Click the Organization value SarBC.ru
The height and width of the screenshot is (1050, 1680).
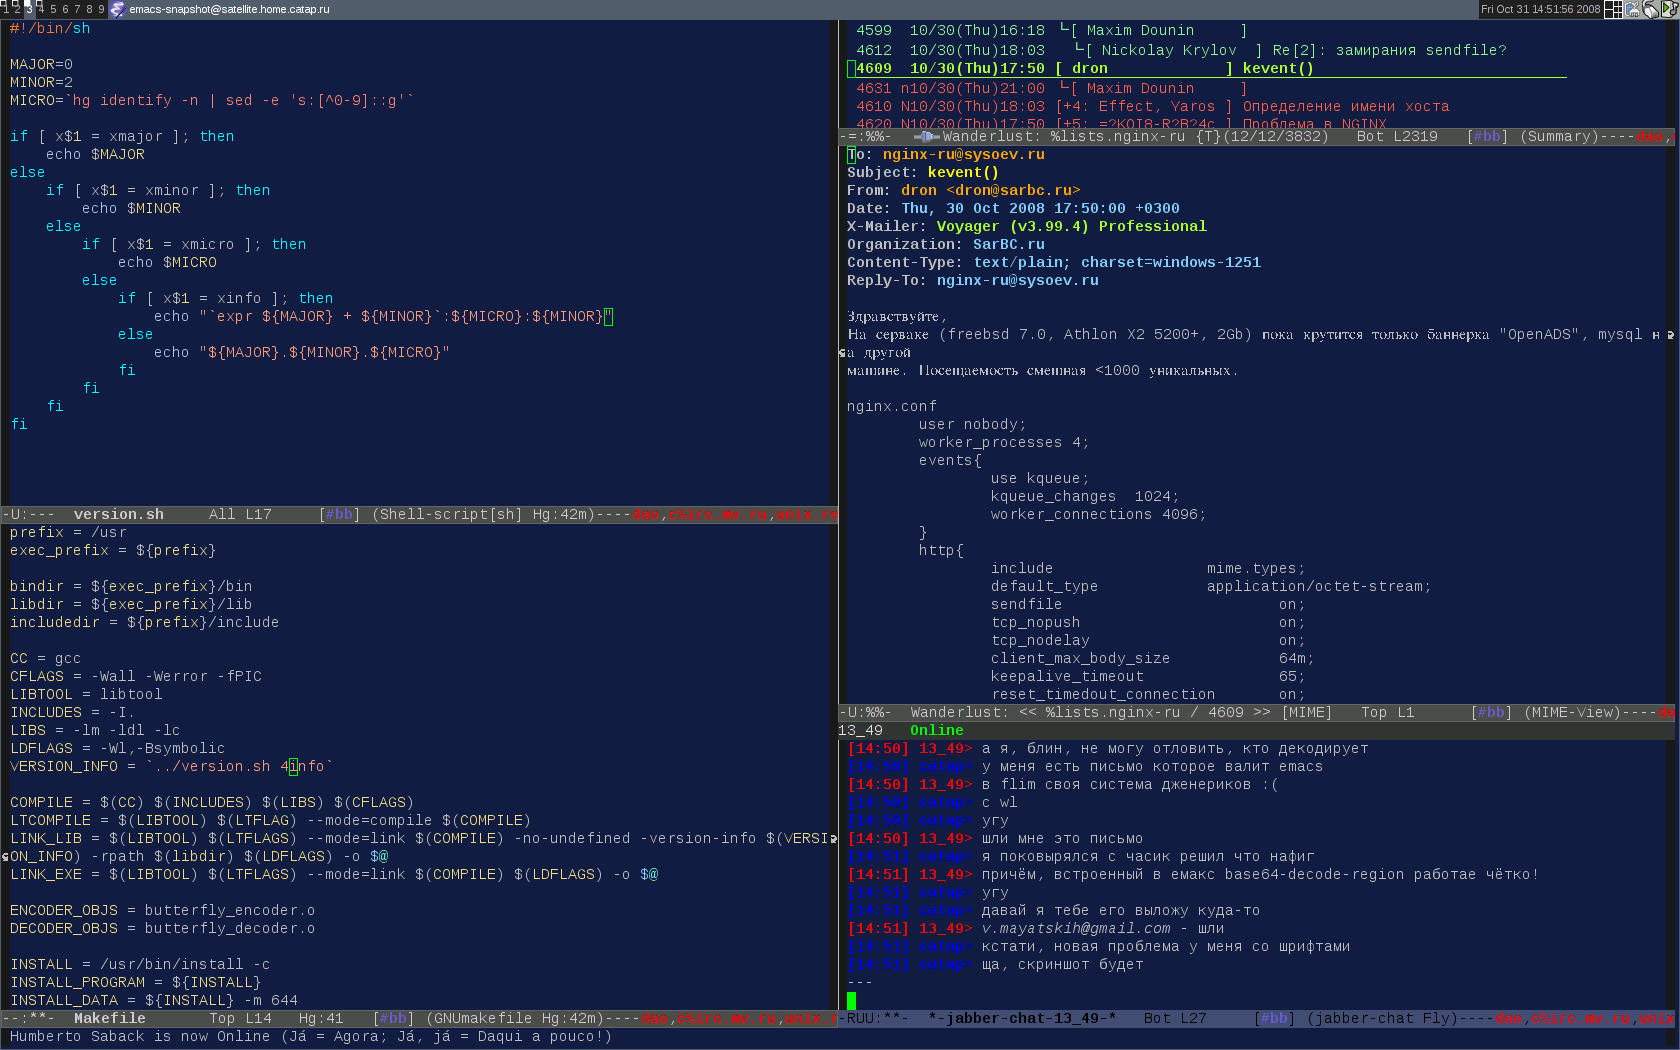1008,244
